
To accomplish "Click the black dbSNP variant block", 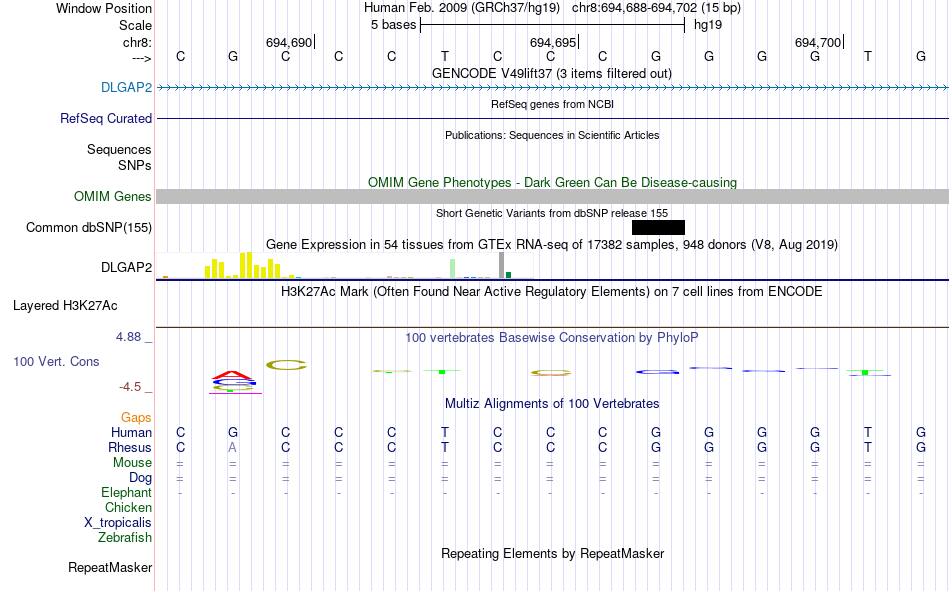I will (x=658, y=227).
